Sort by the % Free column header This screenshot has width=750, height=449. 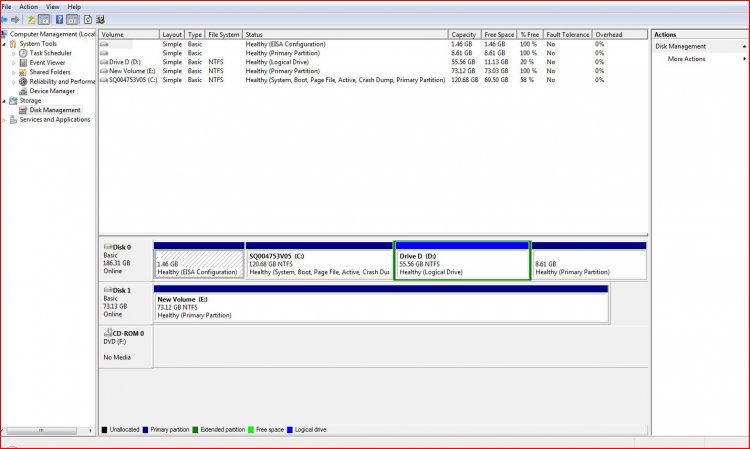point(530,34)
